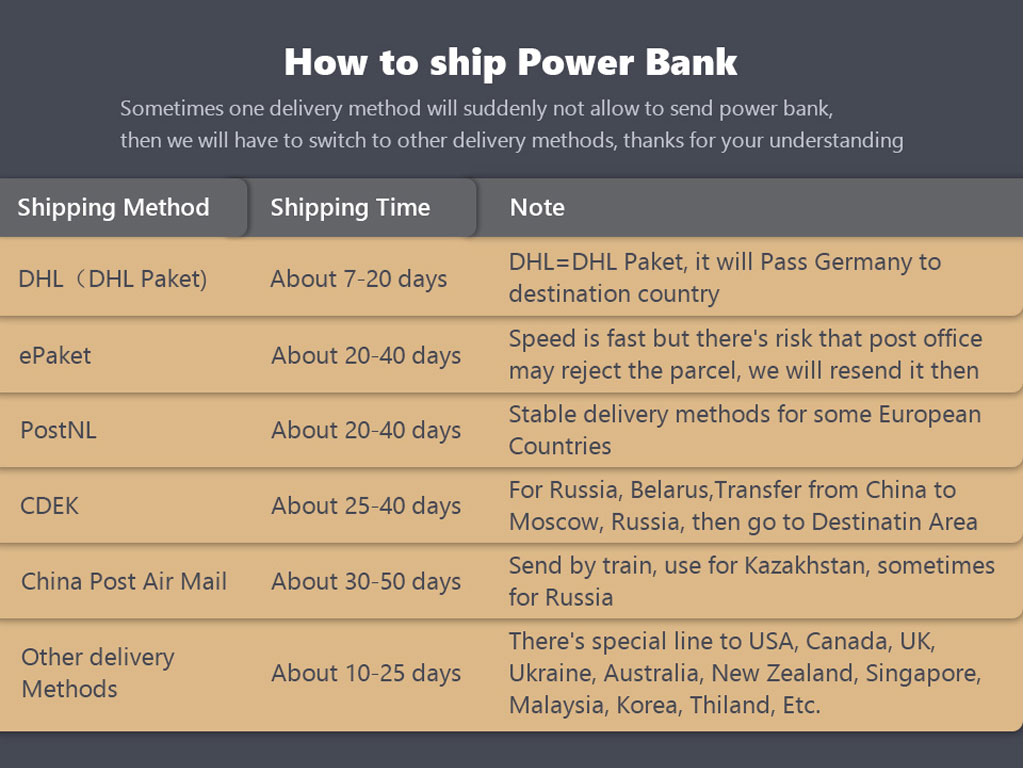Screen dimensions: 1024x768
Task: Select the Shipping Method column header
Action: [113, 208]
